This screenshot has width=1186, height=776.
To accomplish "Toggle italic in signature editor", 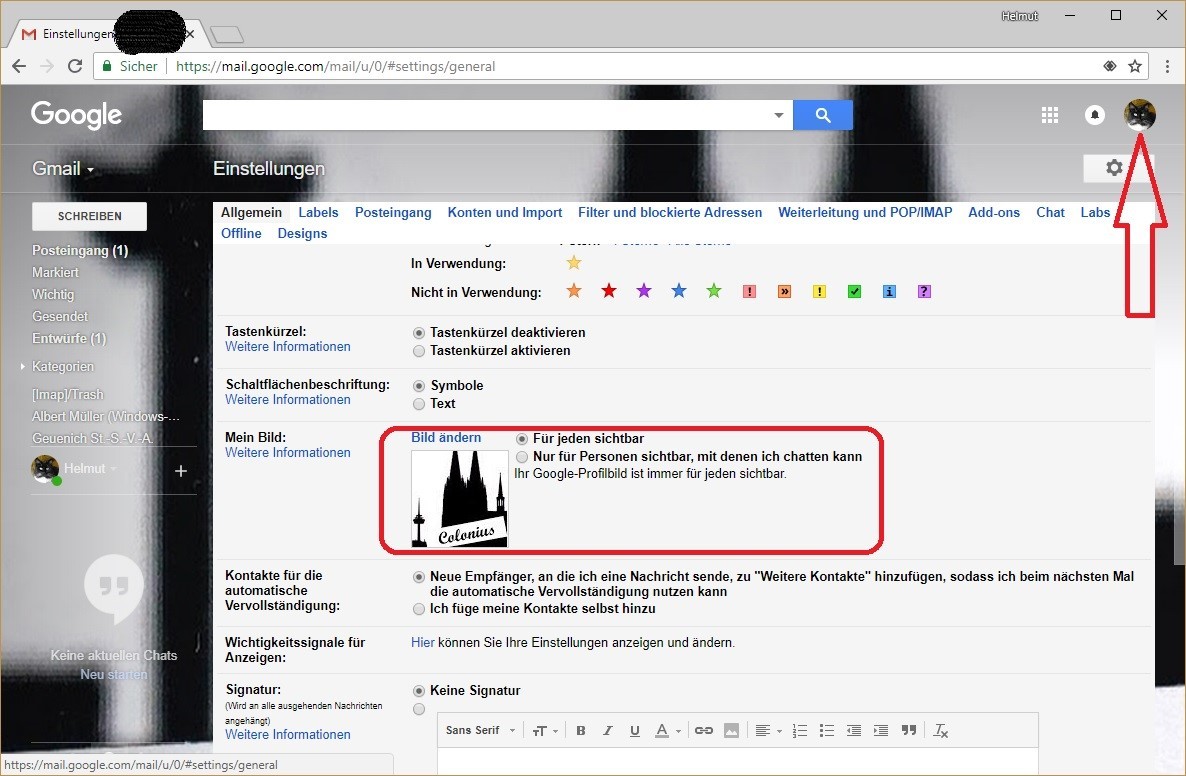I will [x=607, y=731].
